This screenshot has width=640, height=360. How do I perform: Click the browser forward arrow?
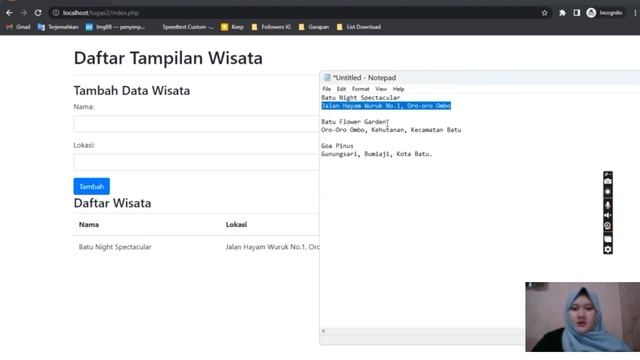[x=23, y=13]
